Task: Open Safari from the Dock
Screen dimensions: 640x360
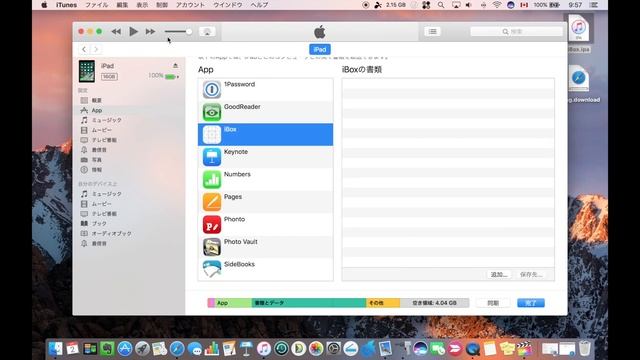Action: [x=177, y=349]
